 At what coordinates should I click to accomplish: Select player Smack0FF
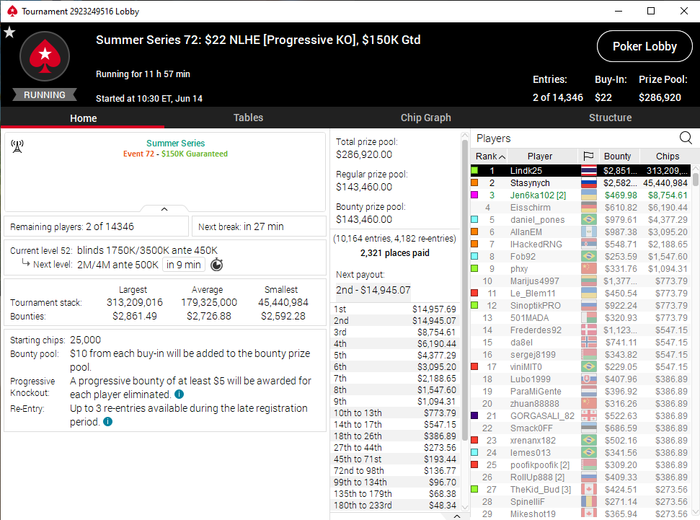click(x=580, y=428)
